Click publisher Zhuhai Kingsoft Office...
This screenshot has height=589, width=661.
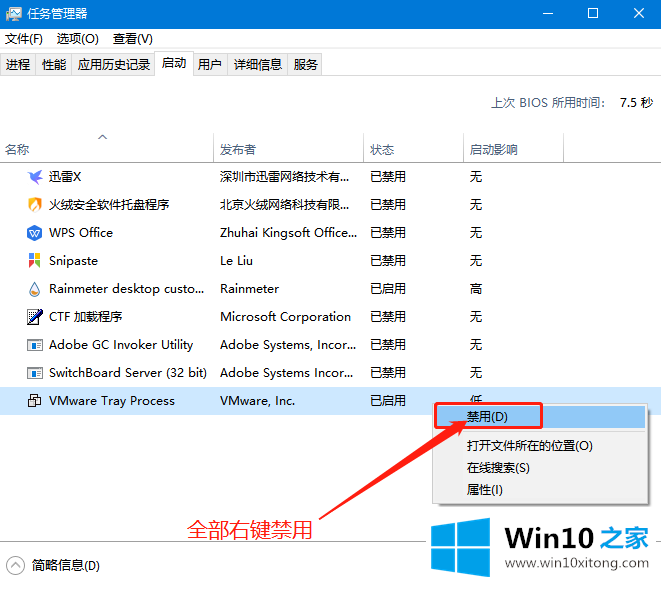288,233
